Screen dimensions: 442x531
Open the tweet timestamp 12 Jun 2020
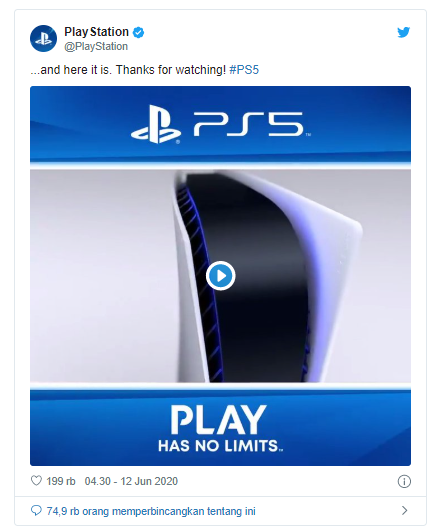pyautogui.click(x=131, y=481)
